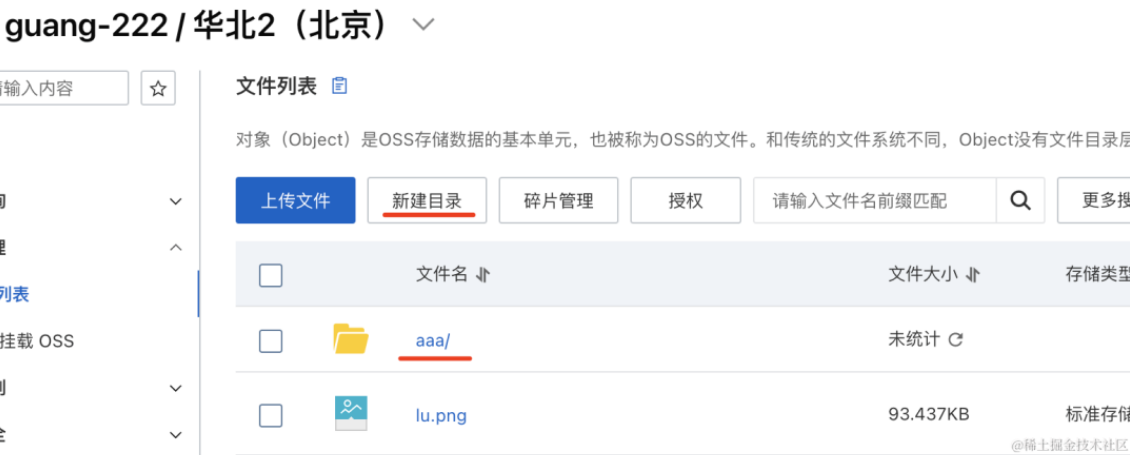This screenshot has width=1130, height=455.
Task: Sort by 文件大小 using sort arrows
Action: 973,275
